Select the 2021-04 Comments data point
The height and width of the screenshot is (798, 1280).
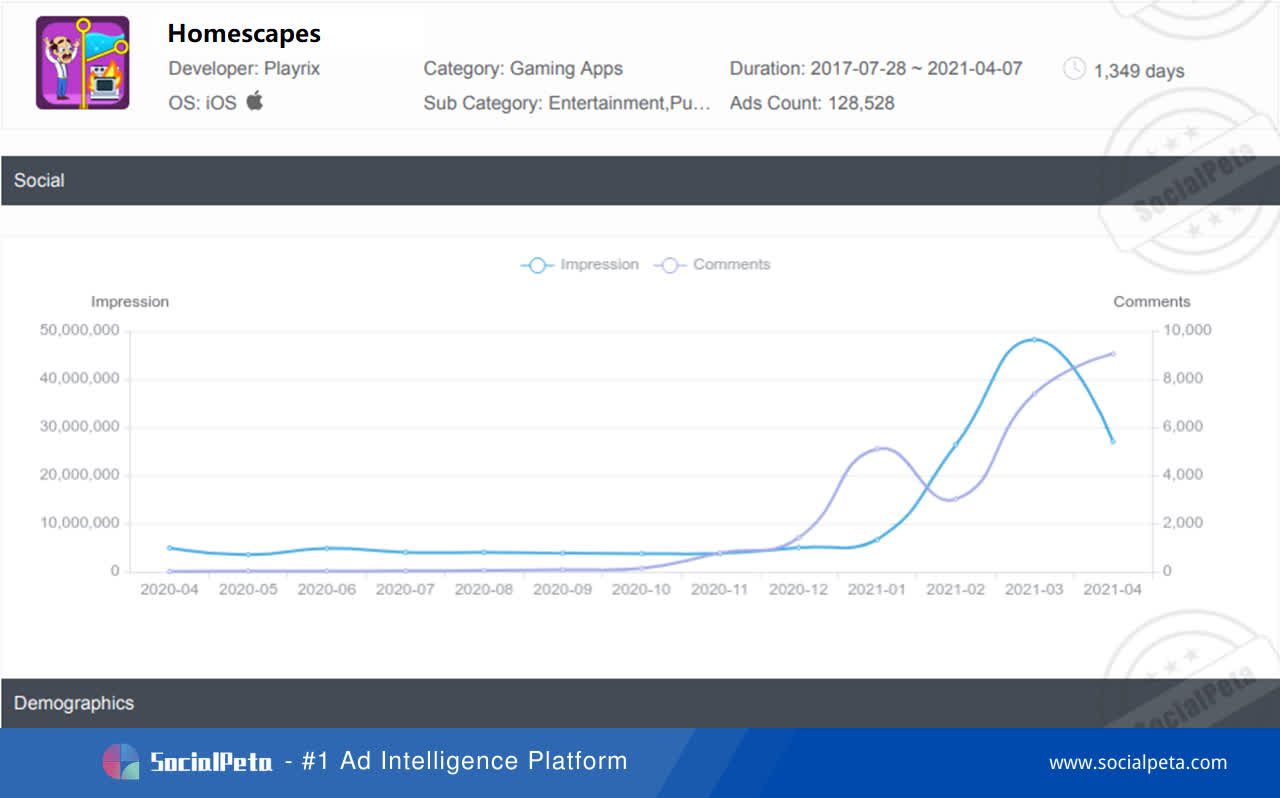pyautogui.click(x=1113, y=353)
